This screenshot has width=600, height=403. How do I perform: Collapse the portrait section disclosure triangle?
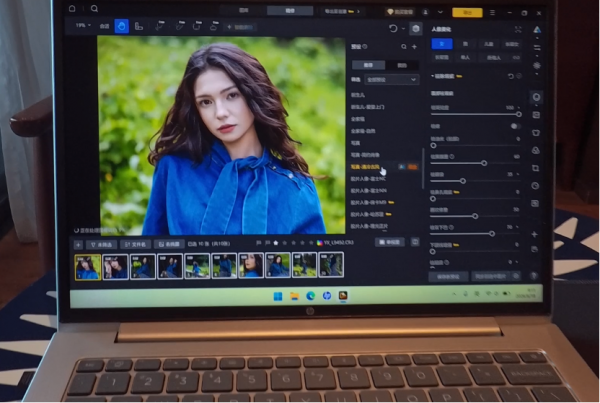[432, 76]
